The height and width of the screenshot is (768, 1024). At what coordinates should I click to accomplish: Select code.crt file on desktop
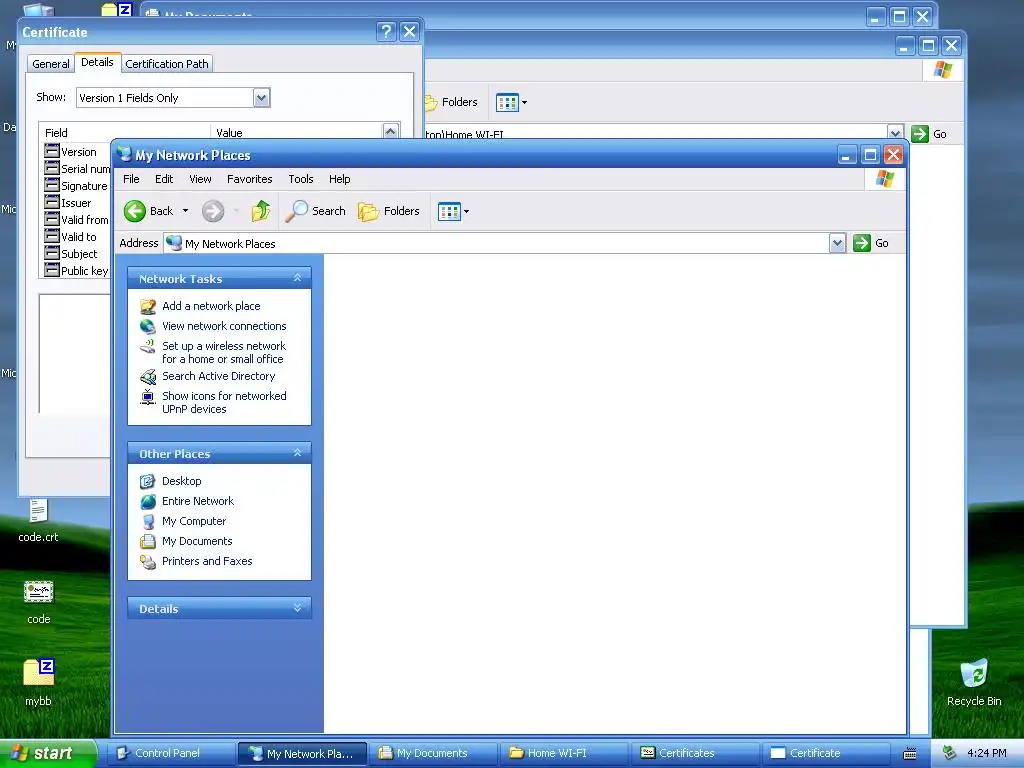38,520
